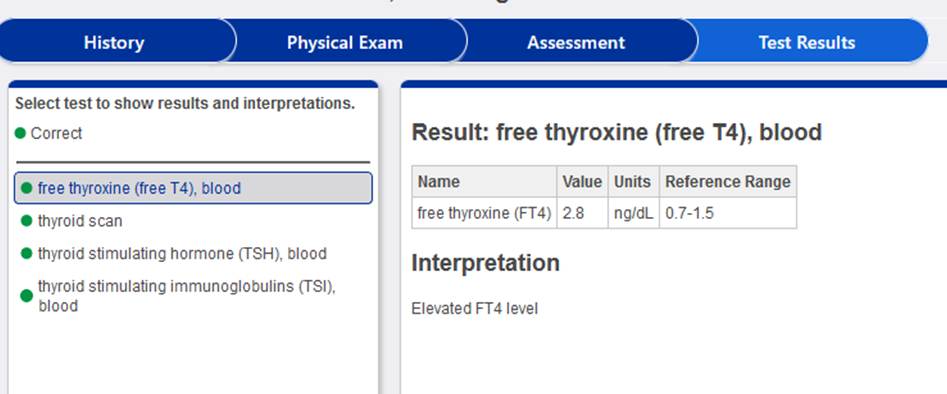Viewport: 947px width, 394px height.
Task: Click the 2.8 value cell
Action: 582,213
